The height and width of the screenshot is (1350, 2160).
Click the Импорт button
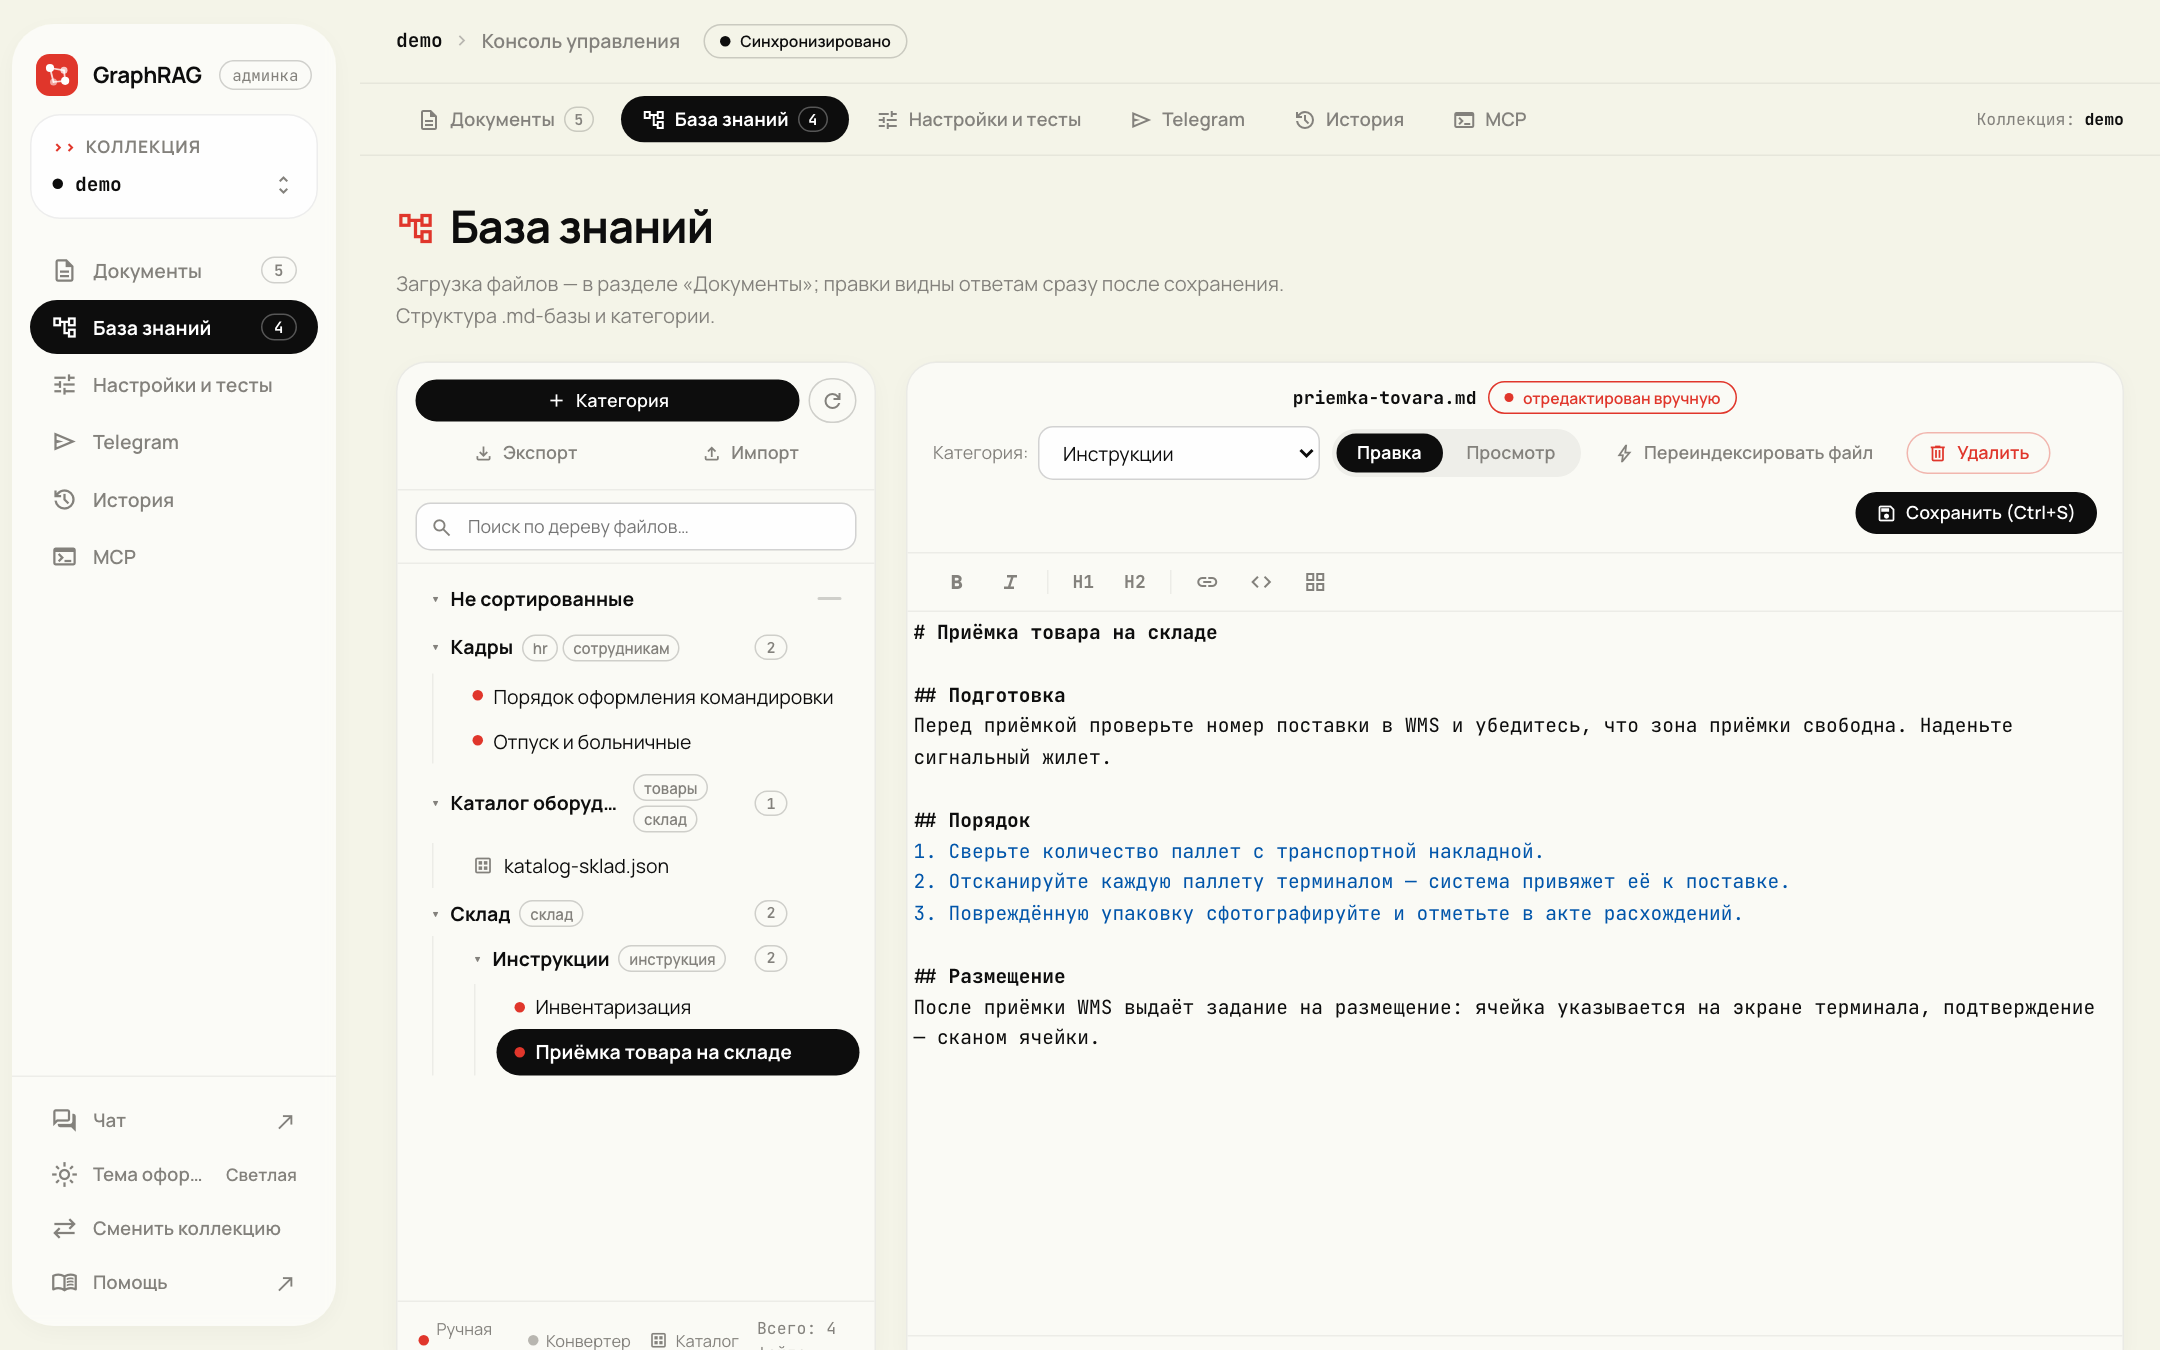tap(751, 453)
